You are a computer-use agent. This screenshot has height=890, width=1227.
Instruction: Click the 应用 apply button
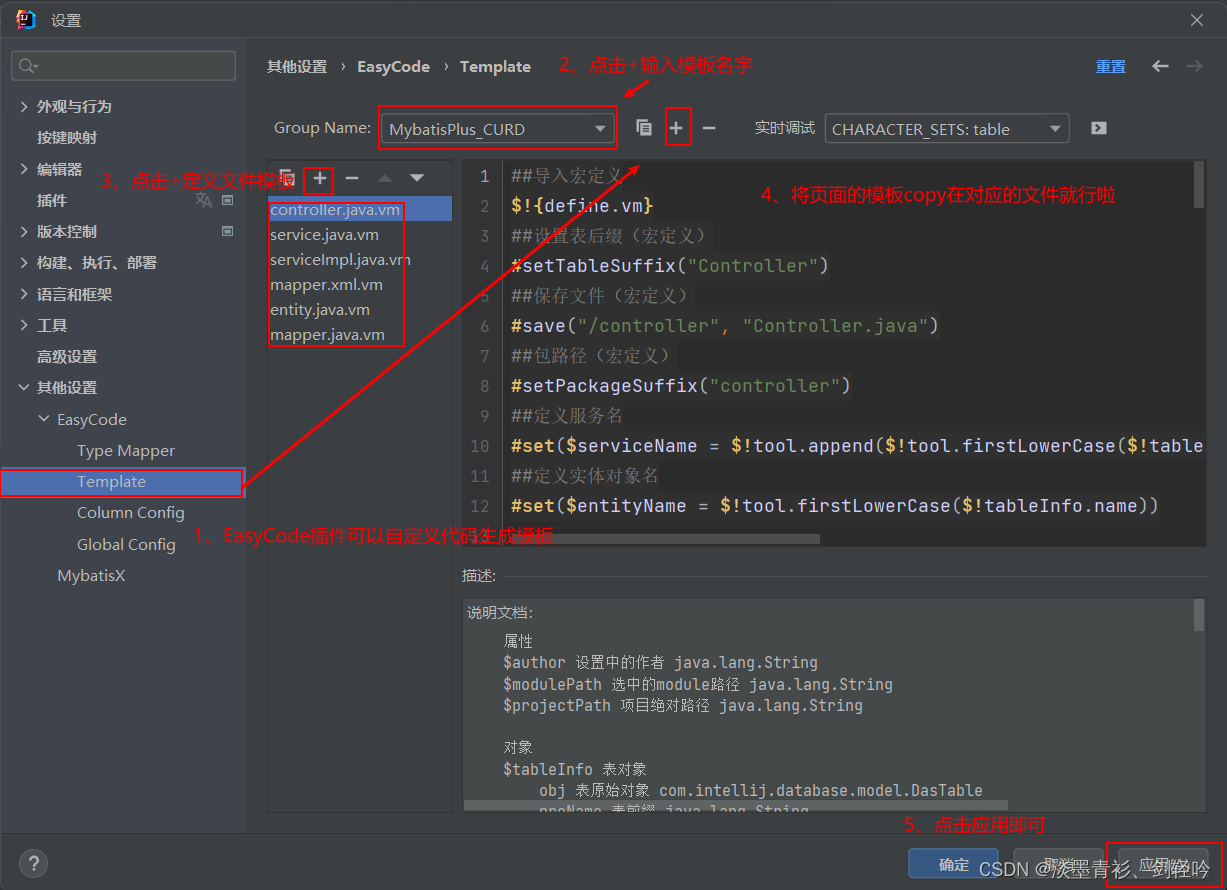coord(1164,864)
